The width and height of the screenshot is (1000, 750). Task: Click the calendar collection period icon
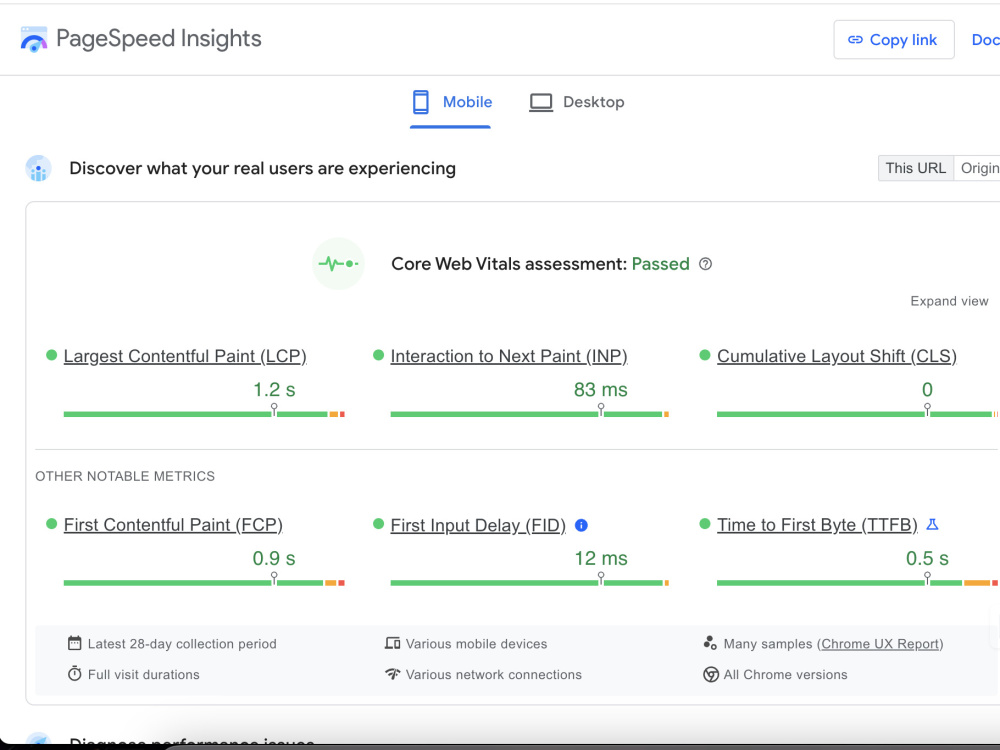tap(75, 643)
